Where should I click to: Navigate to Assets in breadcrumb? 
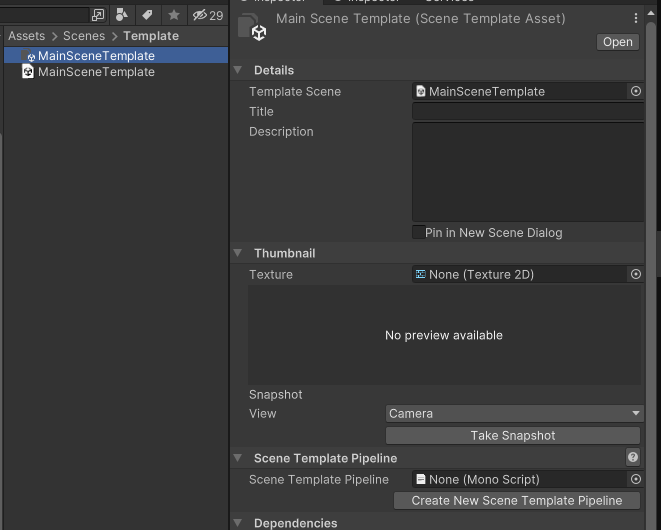27,36
